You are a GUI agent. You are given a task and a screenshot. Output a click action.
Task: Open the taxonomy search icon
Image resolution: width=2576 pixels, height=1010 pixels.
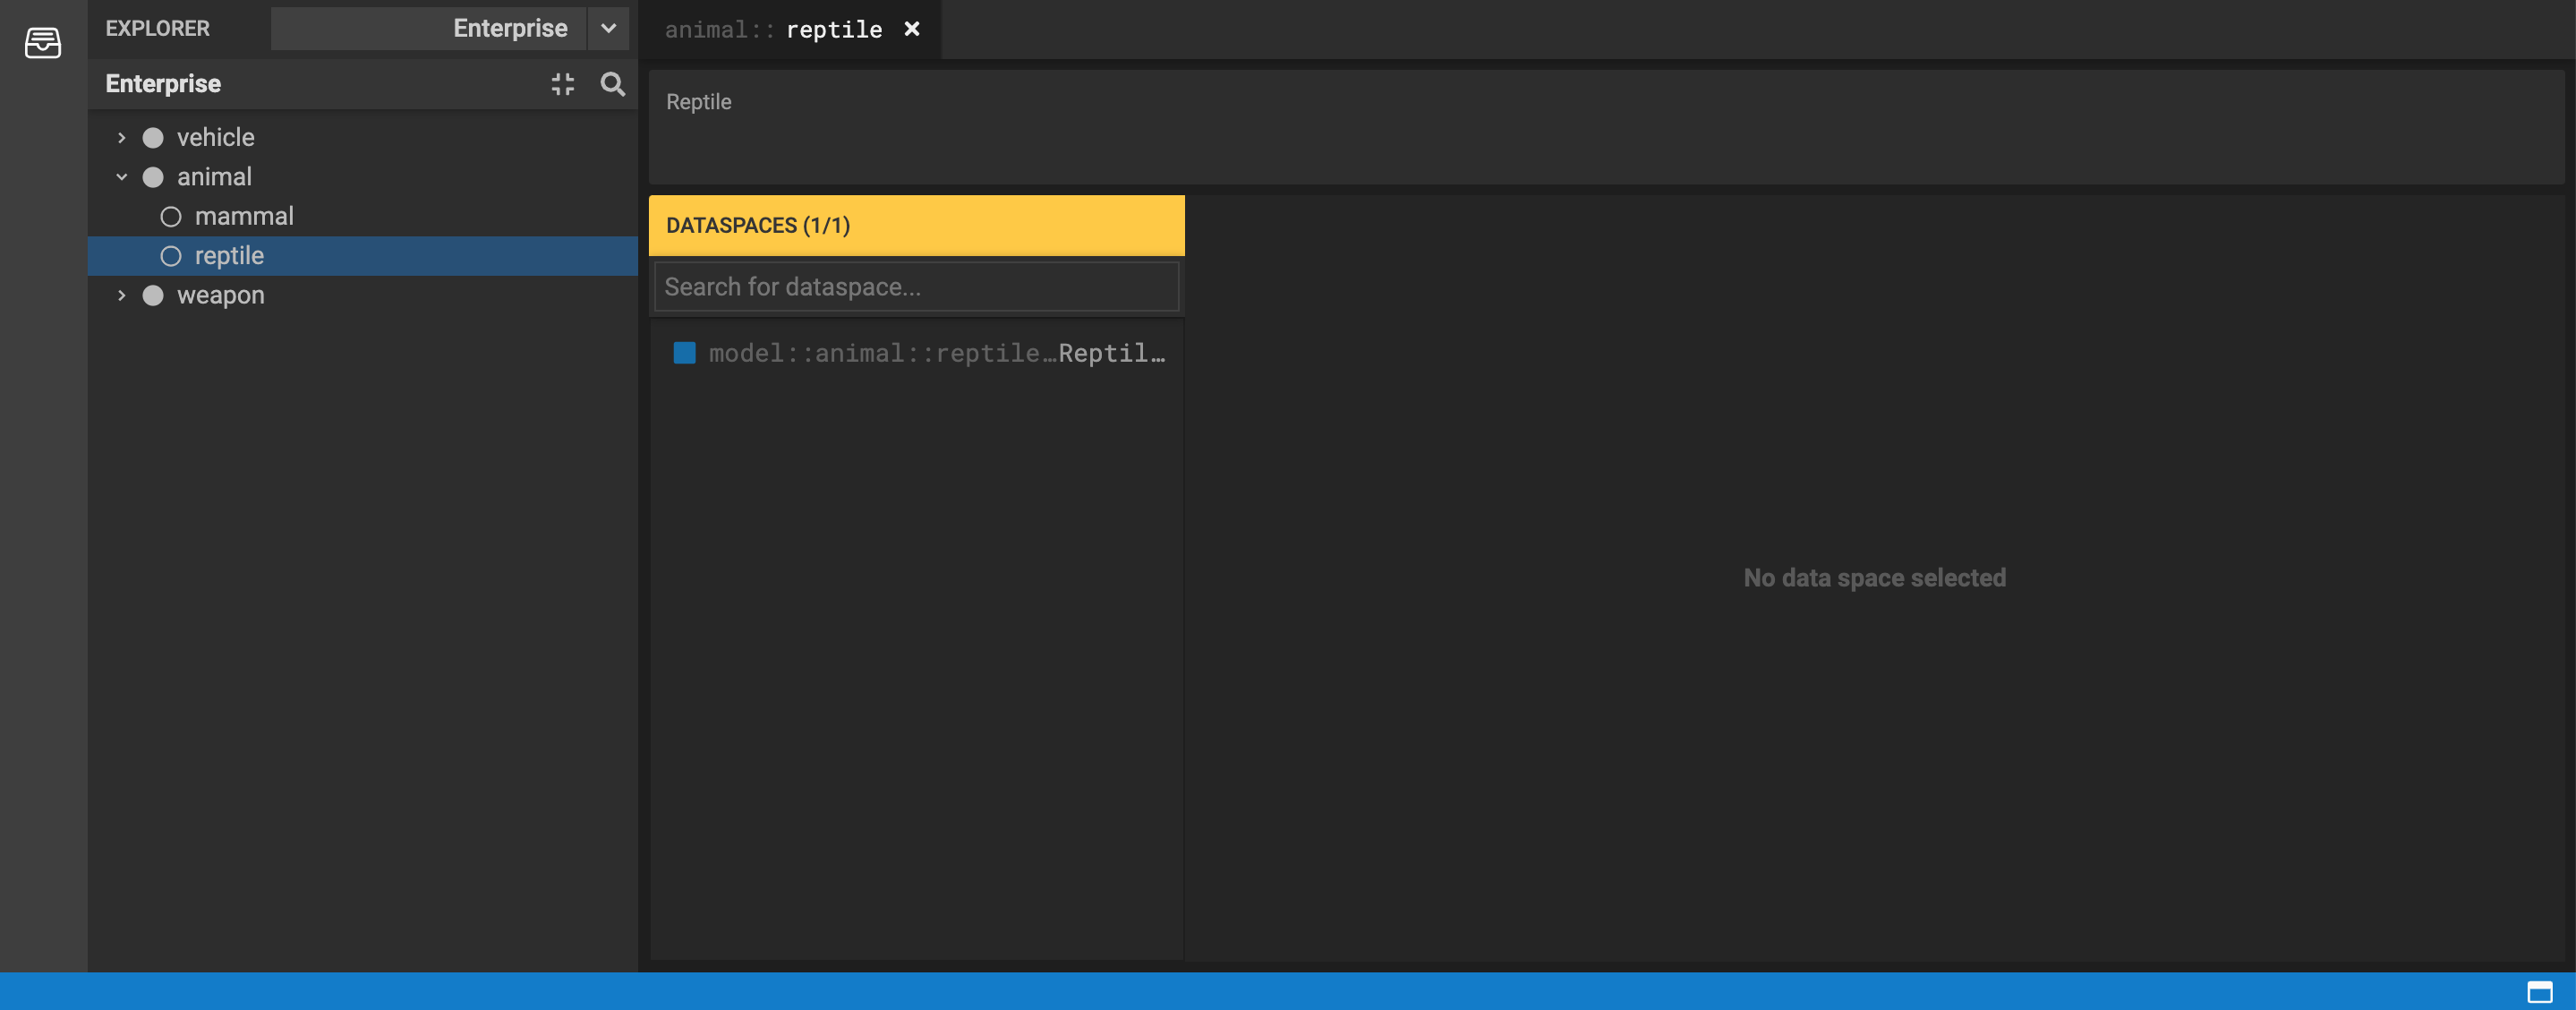tap(613, 84)
